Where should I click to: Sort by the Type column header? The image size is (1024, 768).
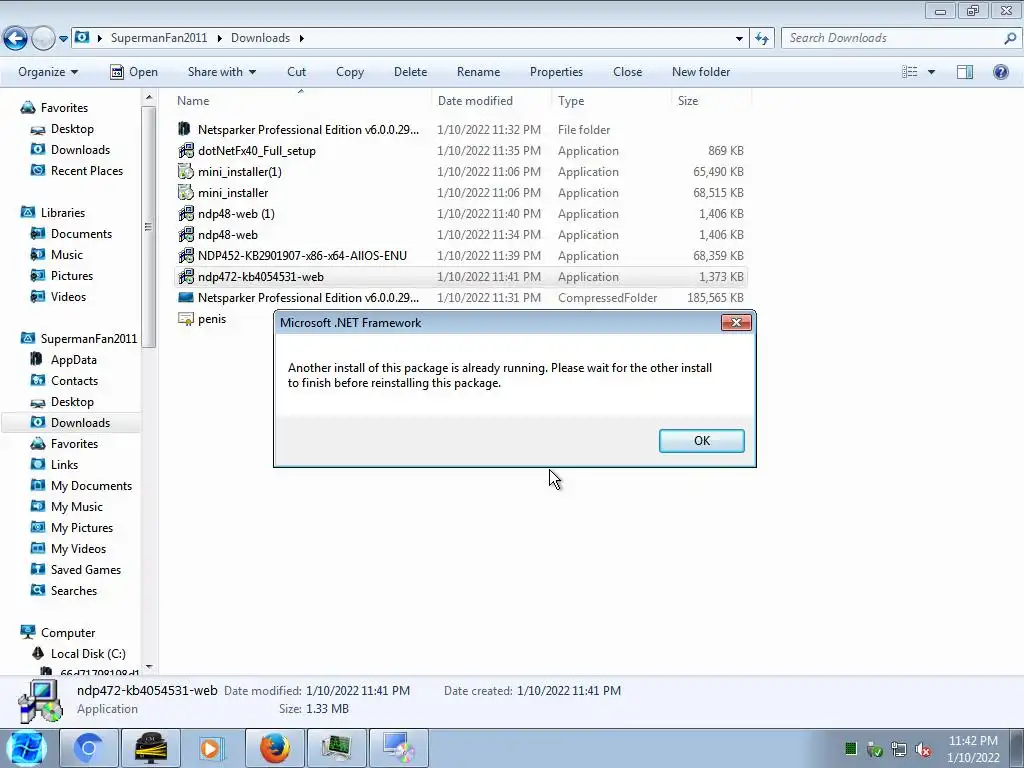[571, 101]
